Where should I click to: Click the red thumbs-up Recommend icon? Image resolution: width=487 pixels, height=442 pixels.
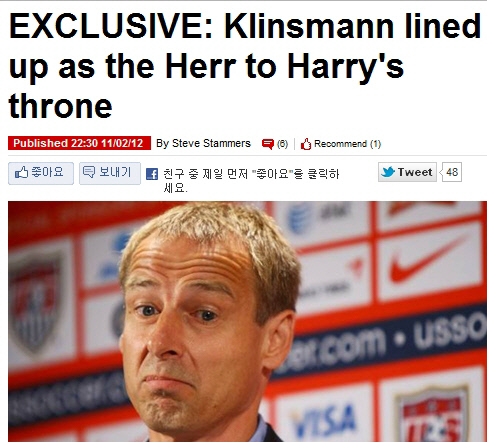point(306,144)
